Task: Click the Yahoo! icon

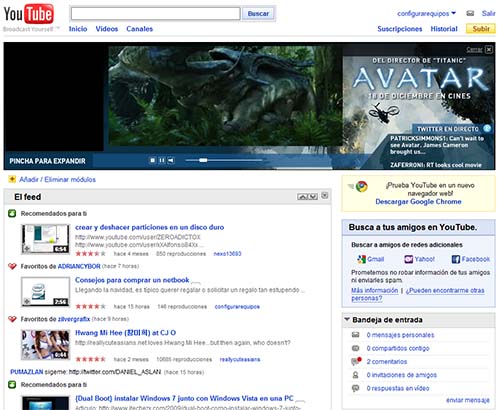Action: (408, 259)
